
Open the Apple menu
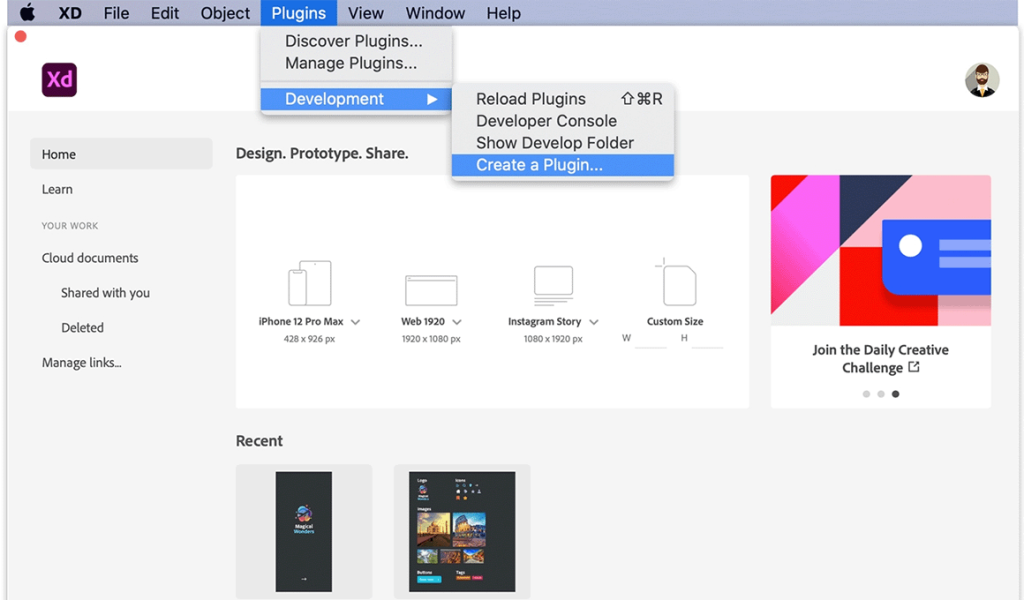tap(27, 12)
